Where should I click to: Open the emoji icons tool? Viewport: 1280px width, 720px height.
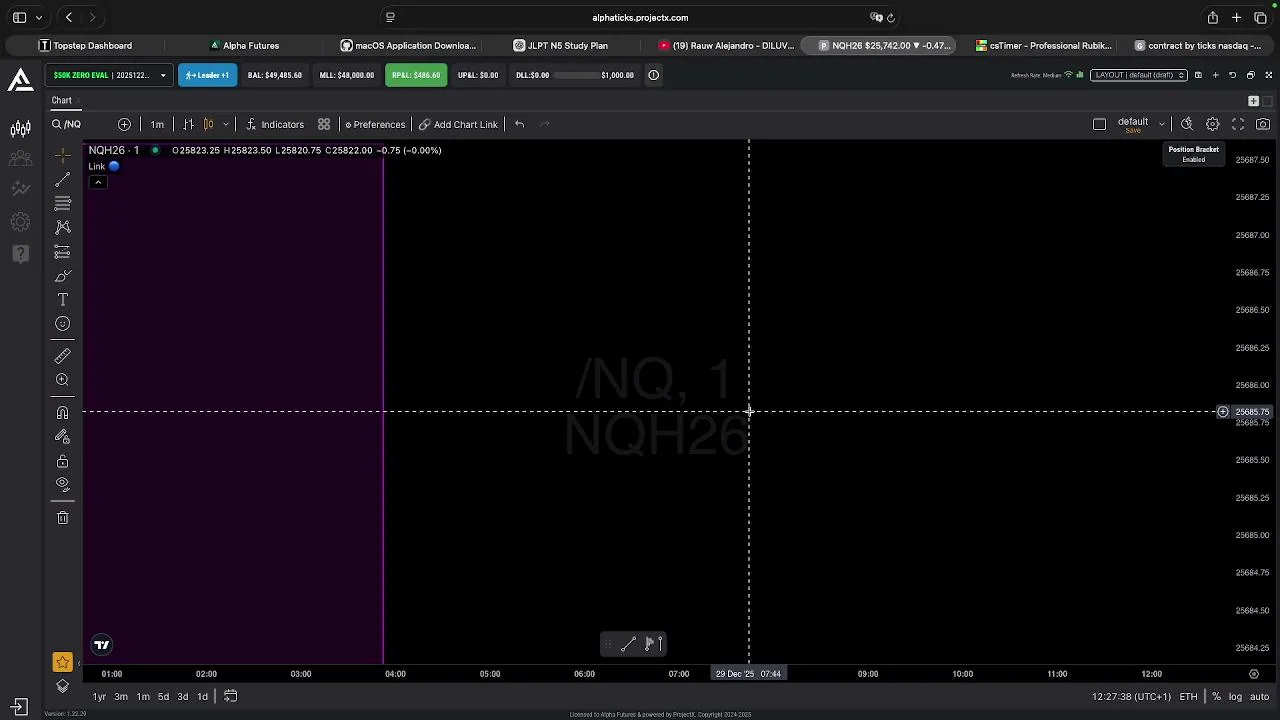62,324
